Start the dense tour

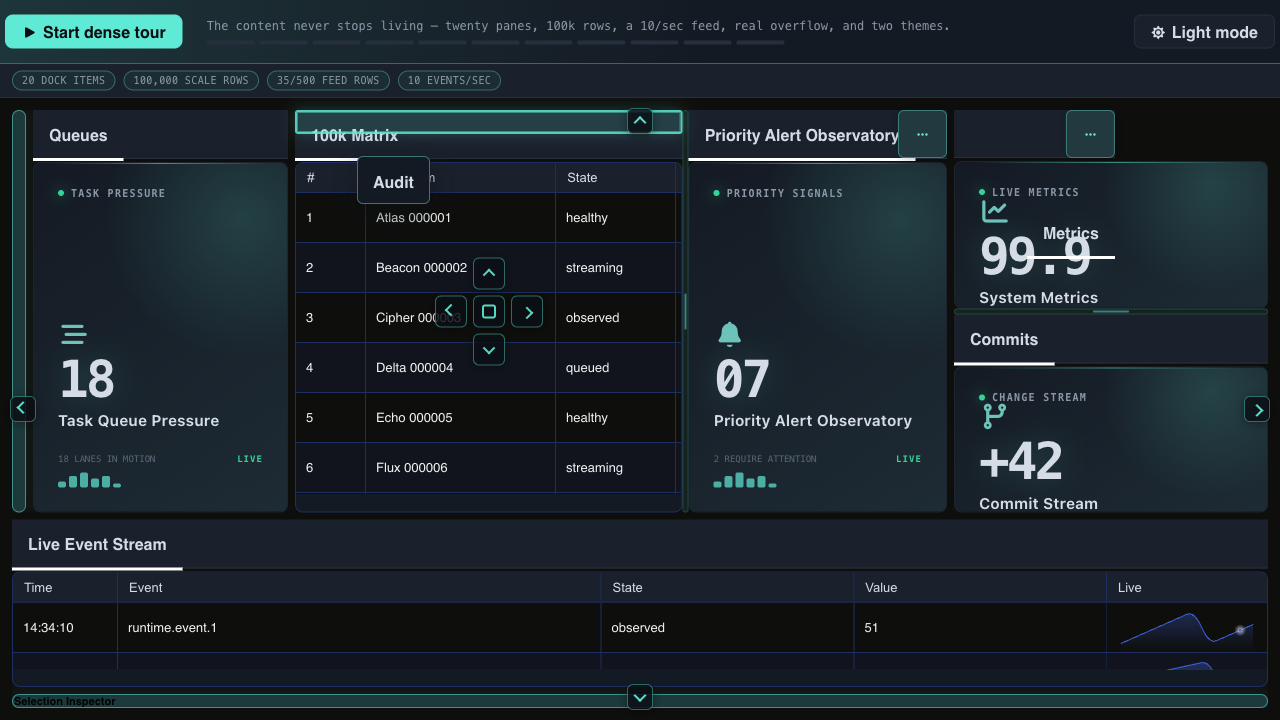pos(94,32)
